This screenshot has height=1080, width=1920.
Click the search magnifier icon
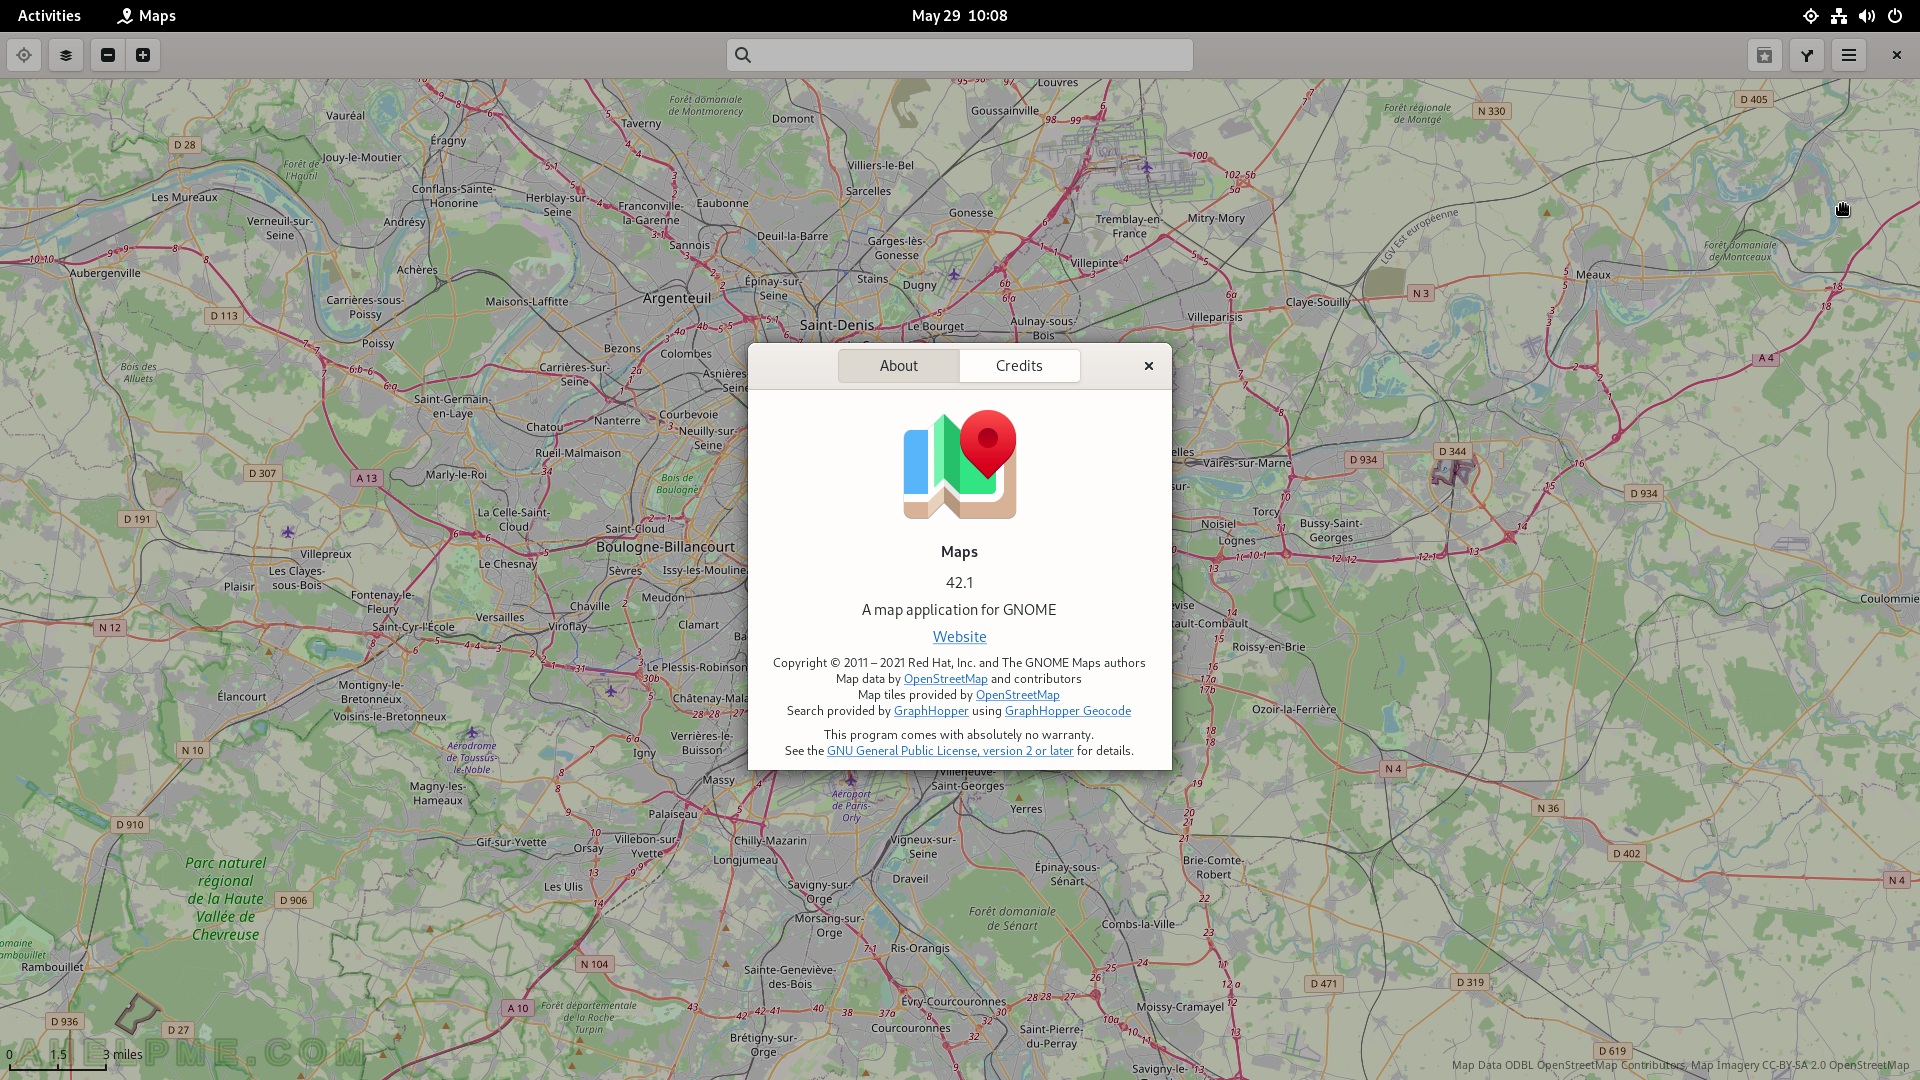[743, 55]
